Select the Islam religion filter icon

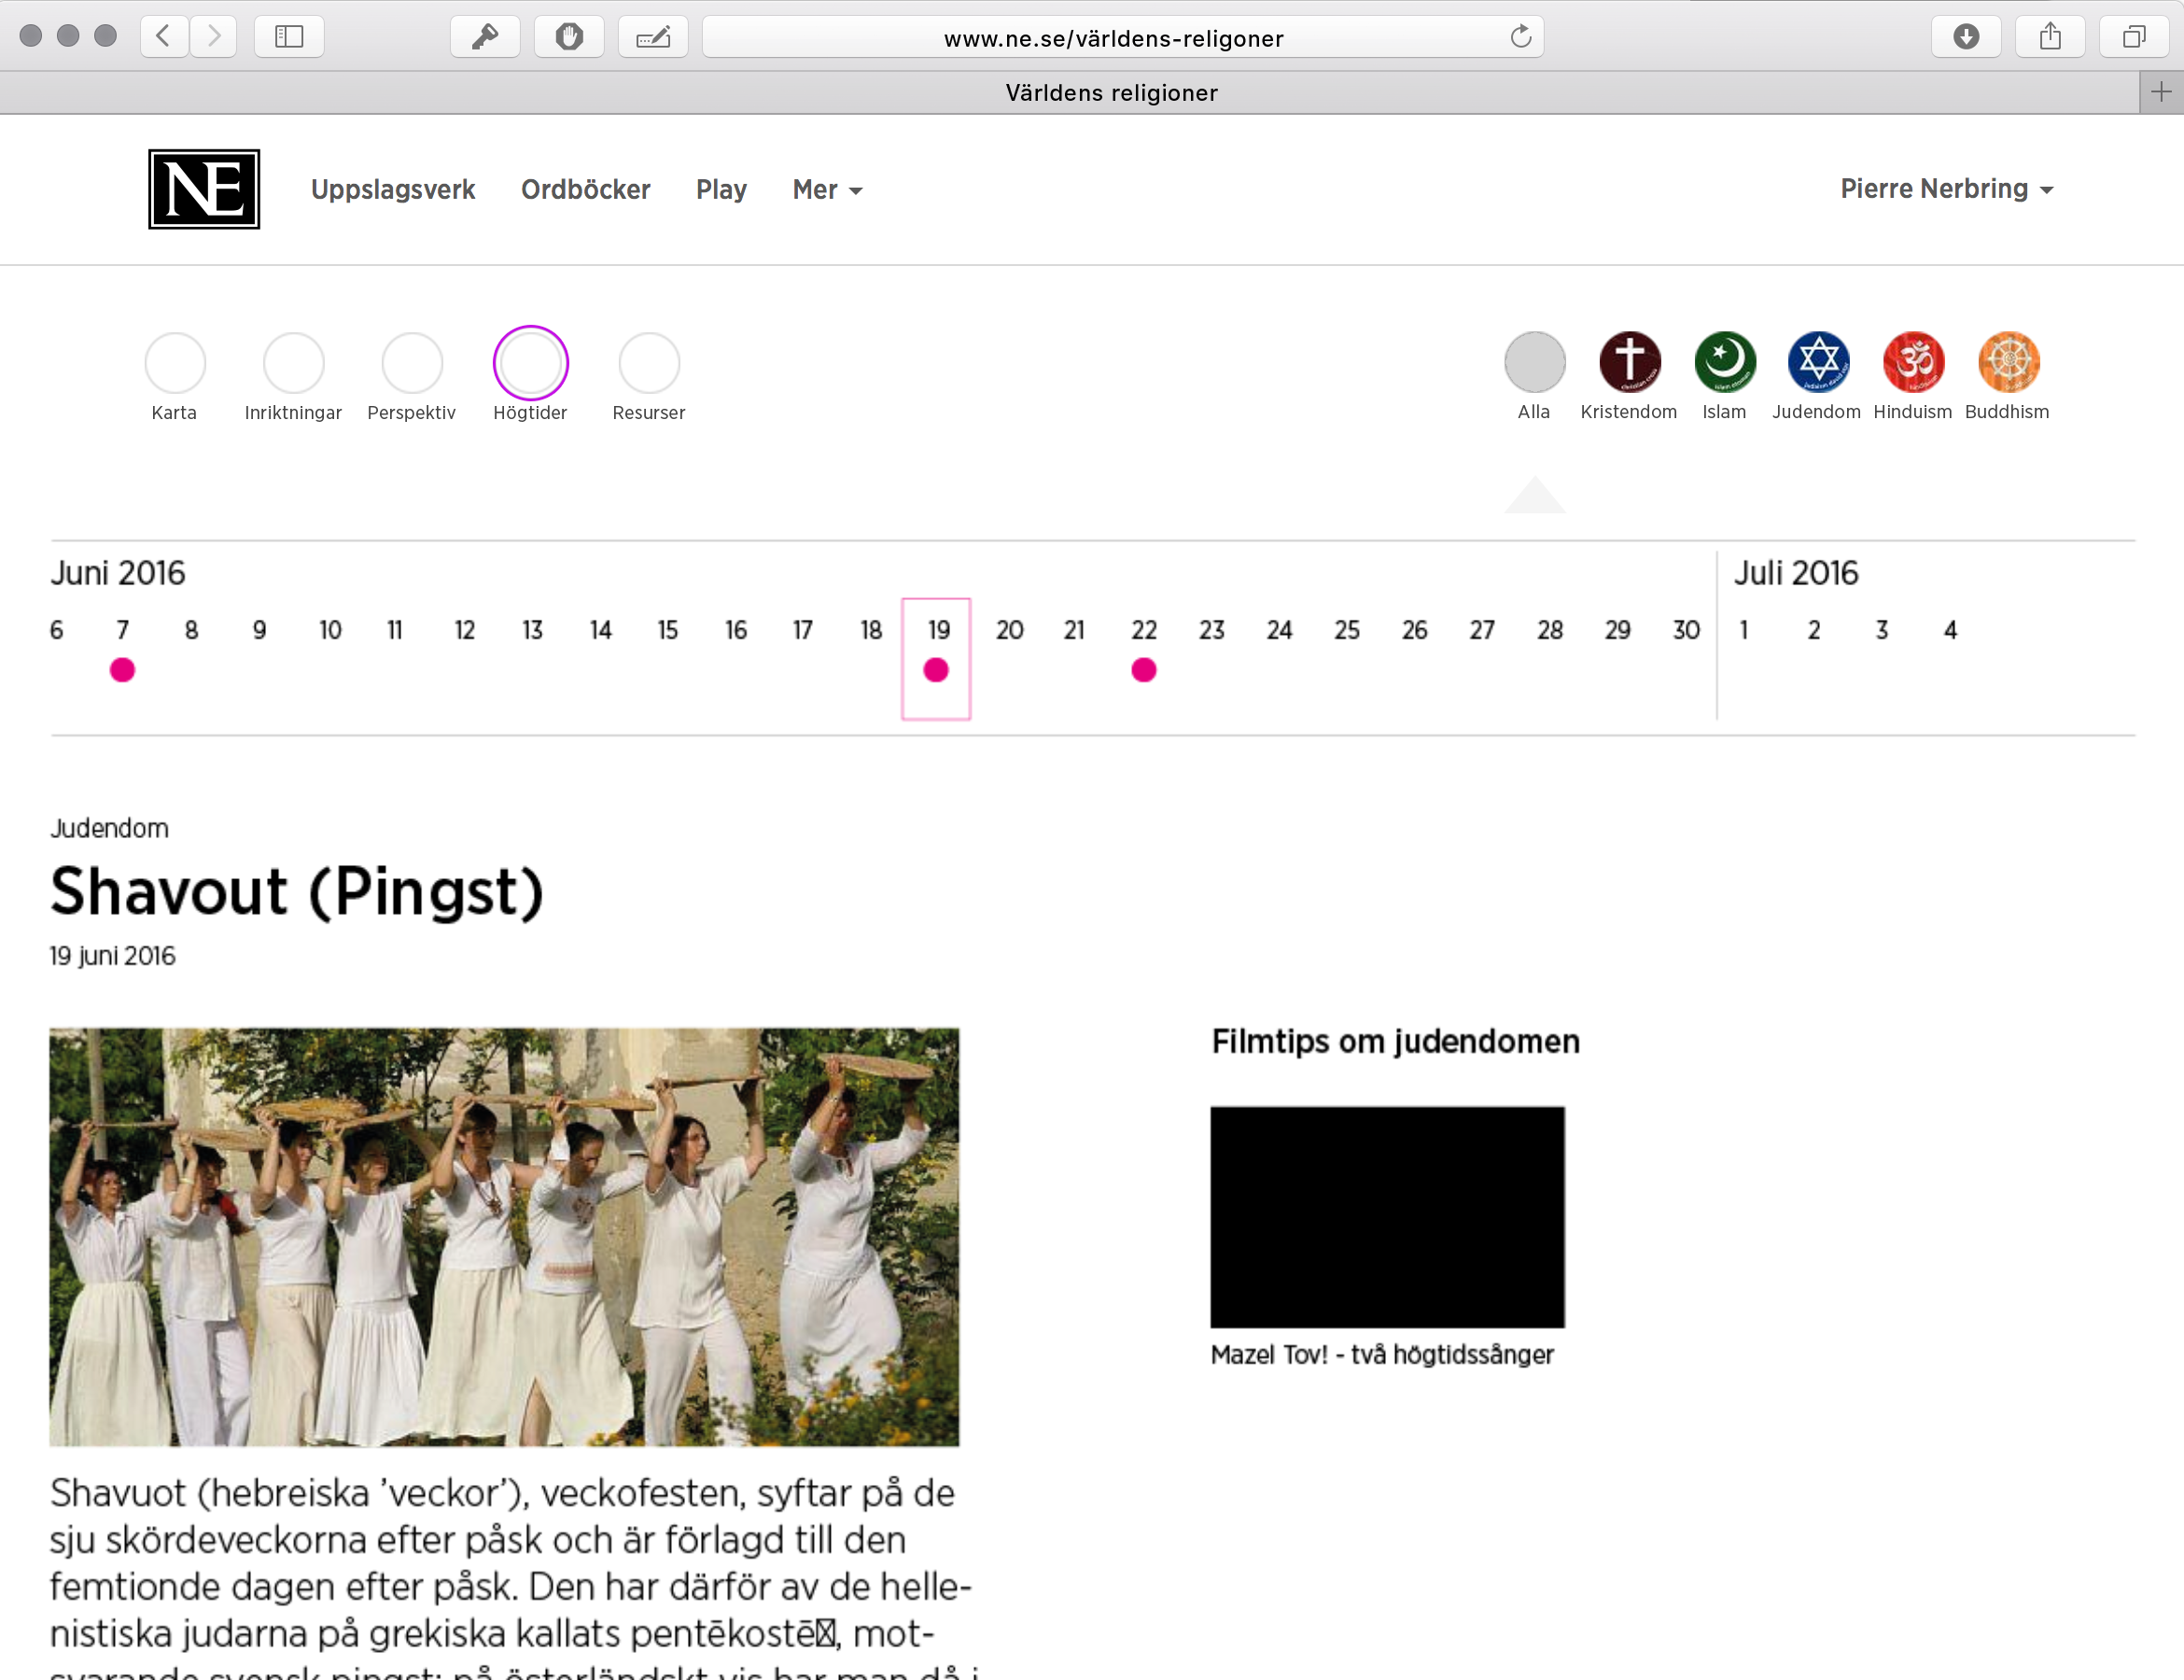click(1723, 362)
